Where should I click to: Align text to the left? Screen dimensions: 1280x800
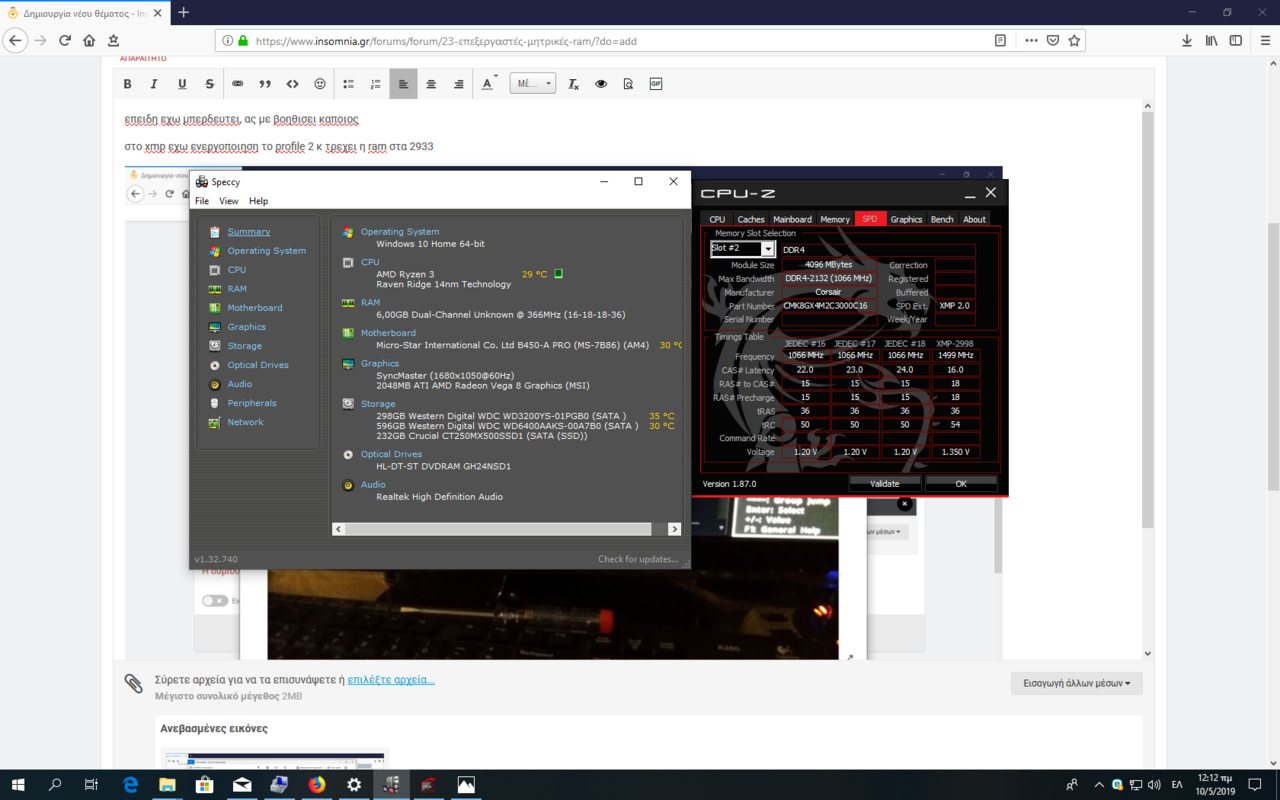click(x=403, y=84)
